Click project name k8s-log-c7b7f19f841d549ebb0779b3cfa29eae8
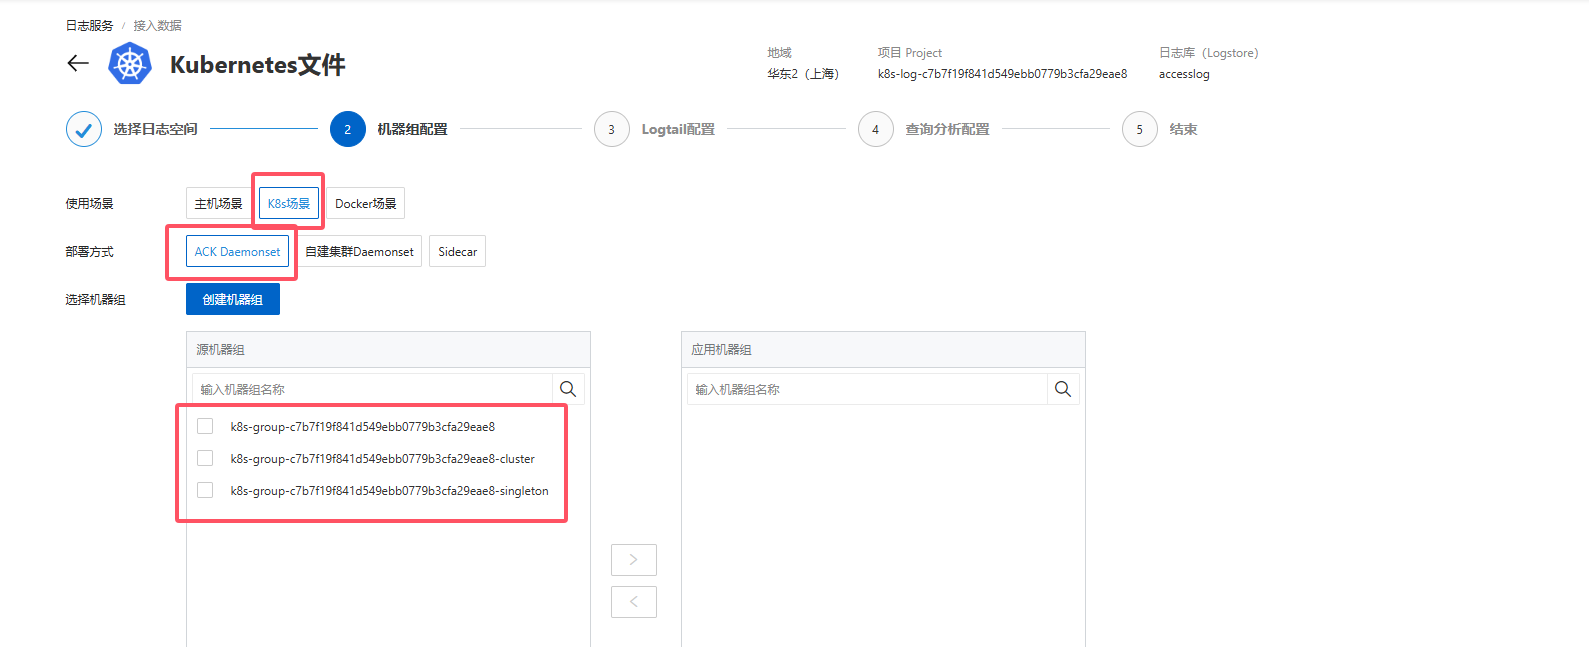 pyautogui.click(x=1002, y=74)
